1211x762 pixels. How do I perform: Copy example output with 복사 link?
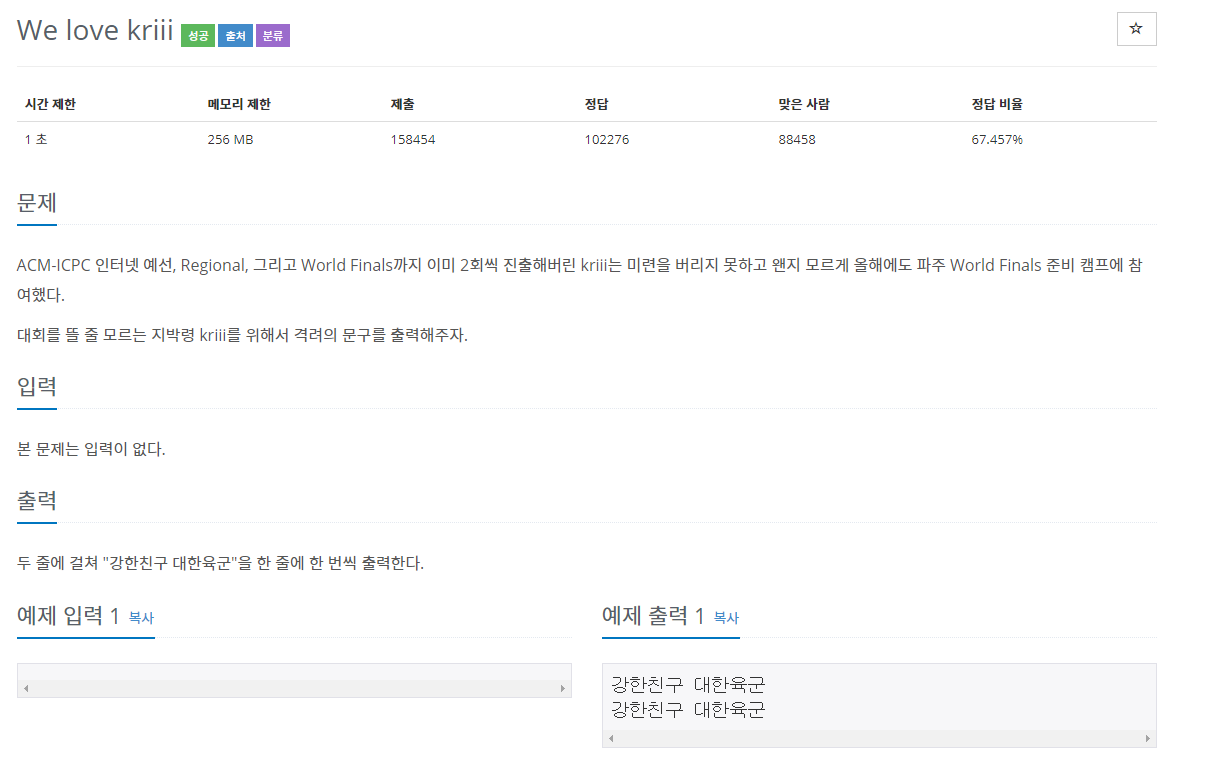coord(726,618)
